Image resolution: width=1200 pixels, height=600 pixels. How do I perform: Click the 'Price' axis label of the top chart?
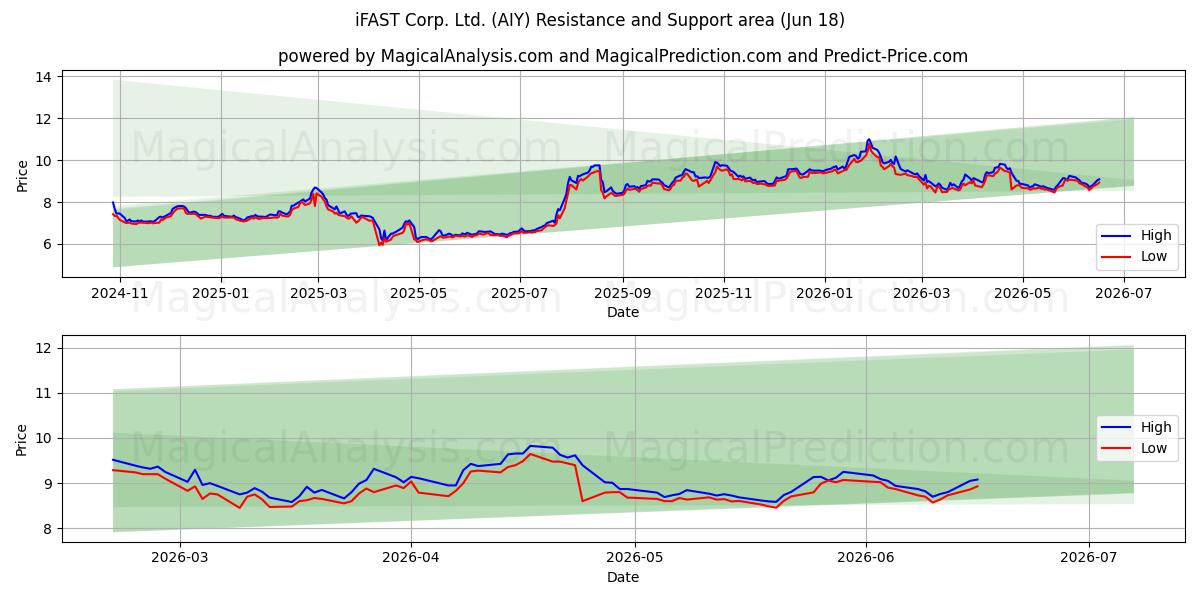tap(22, 176)
